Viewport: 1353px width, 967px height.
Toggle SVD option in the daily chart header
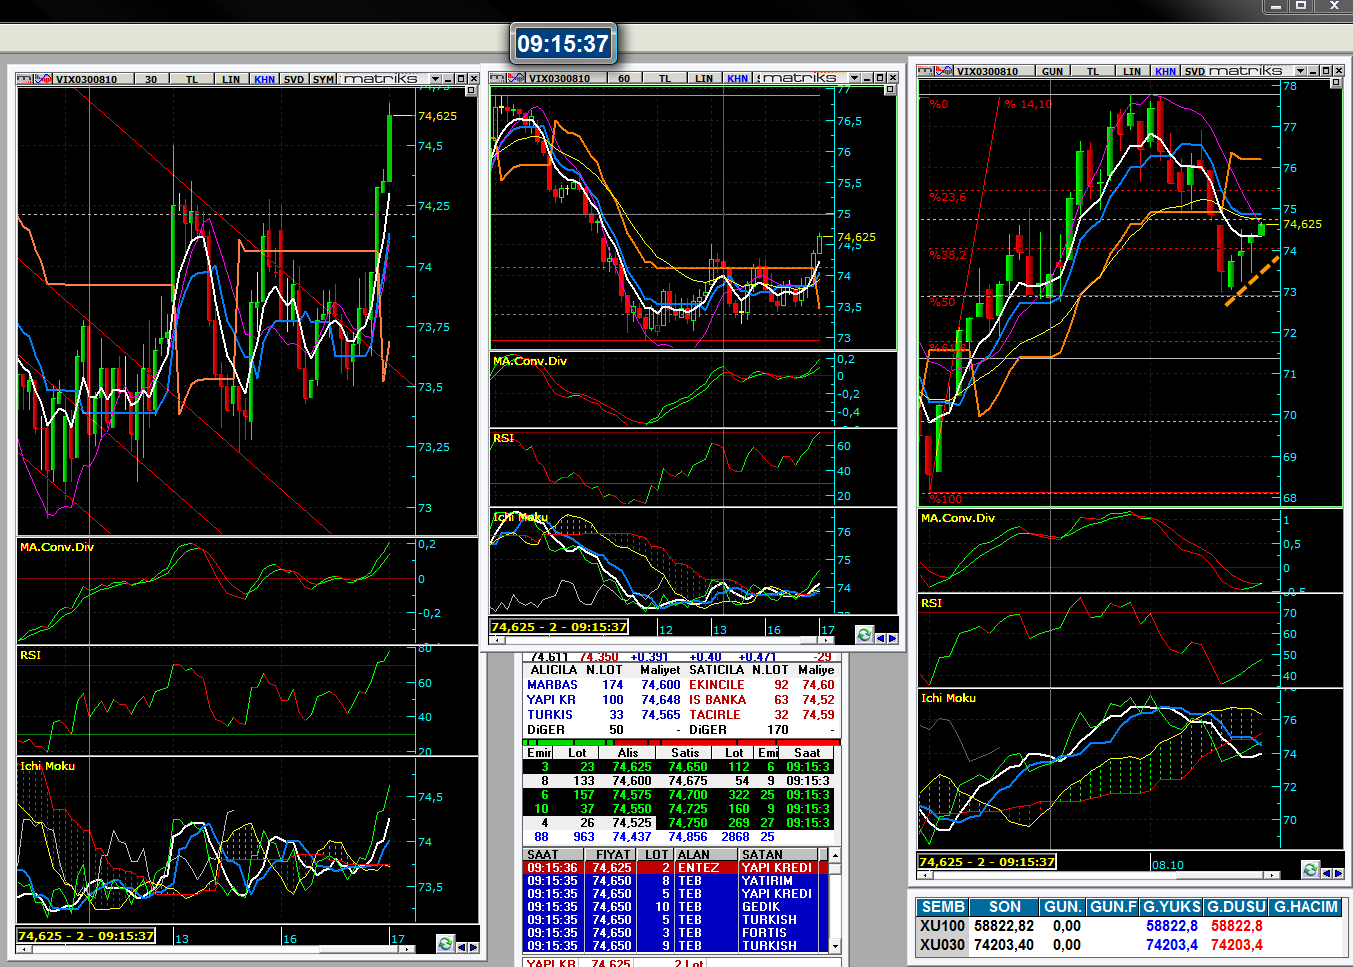(1195, 71)
